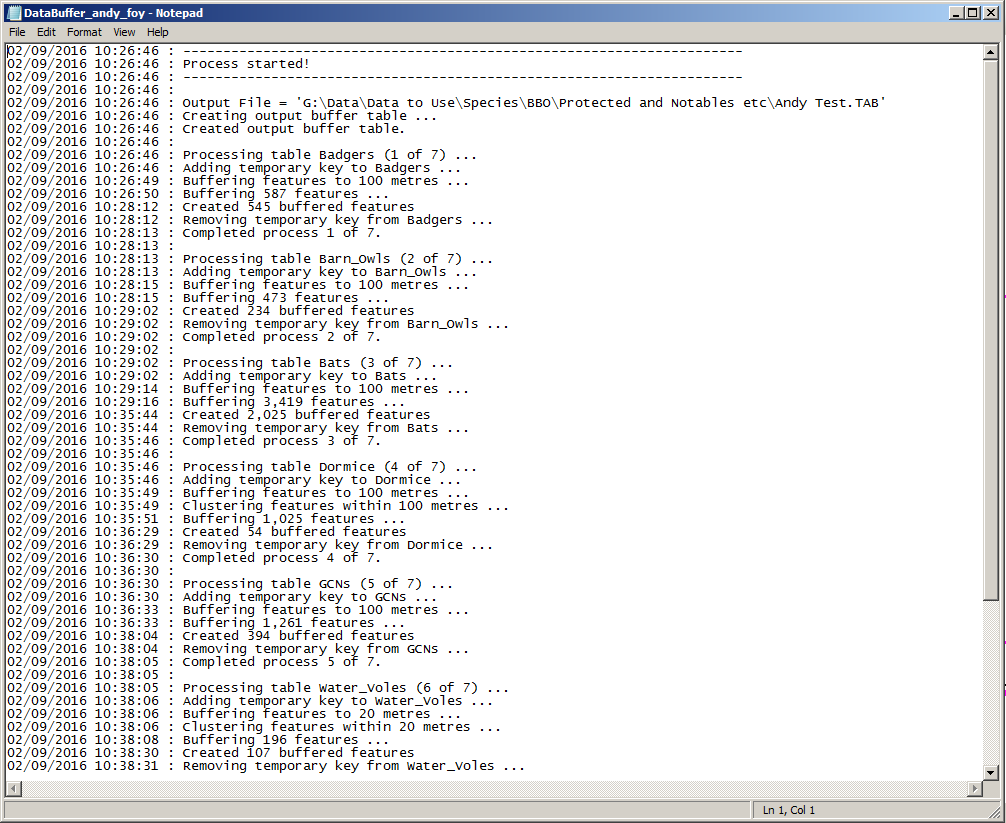Viewport: 1006px width, 823px height.
Task: Click 'Processing table GCNs (5 of 7)' line
Action: [x=318, y=584]
